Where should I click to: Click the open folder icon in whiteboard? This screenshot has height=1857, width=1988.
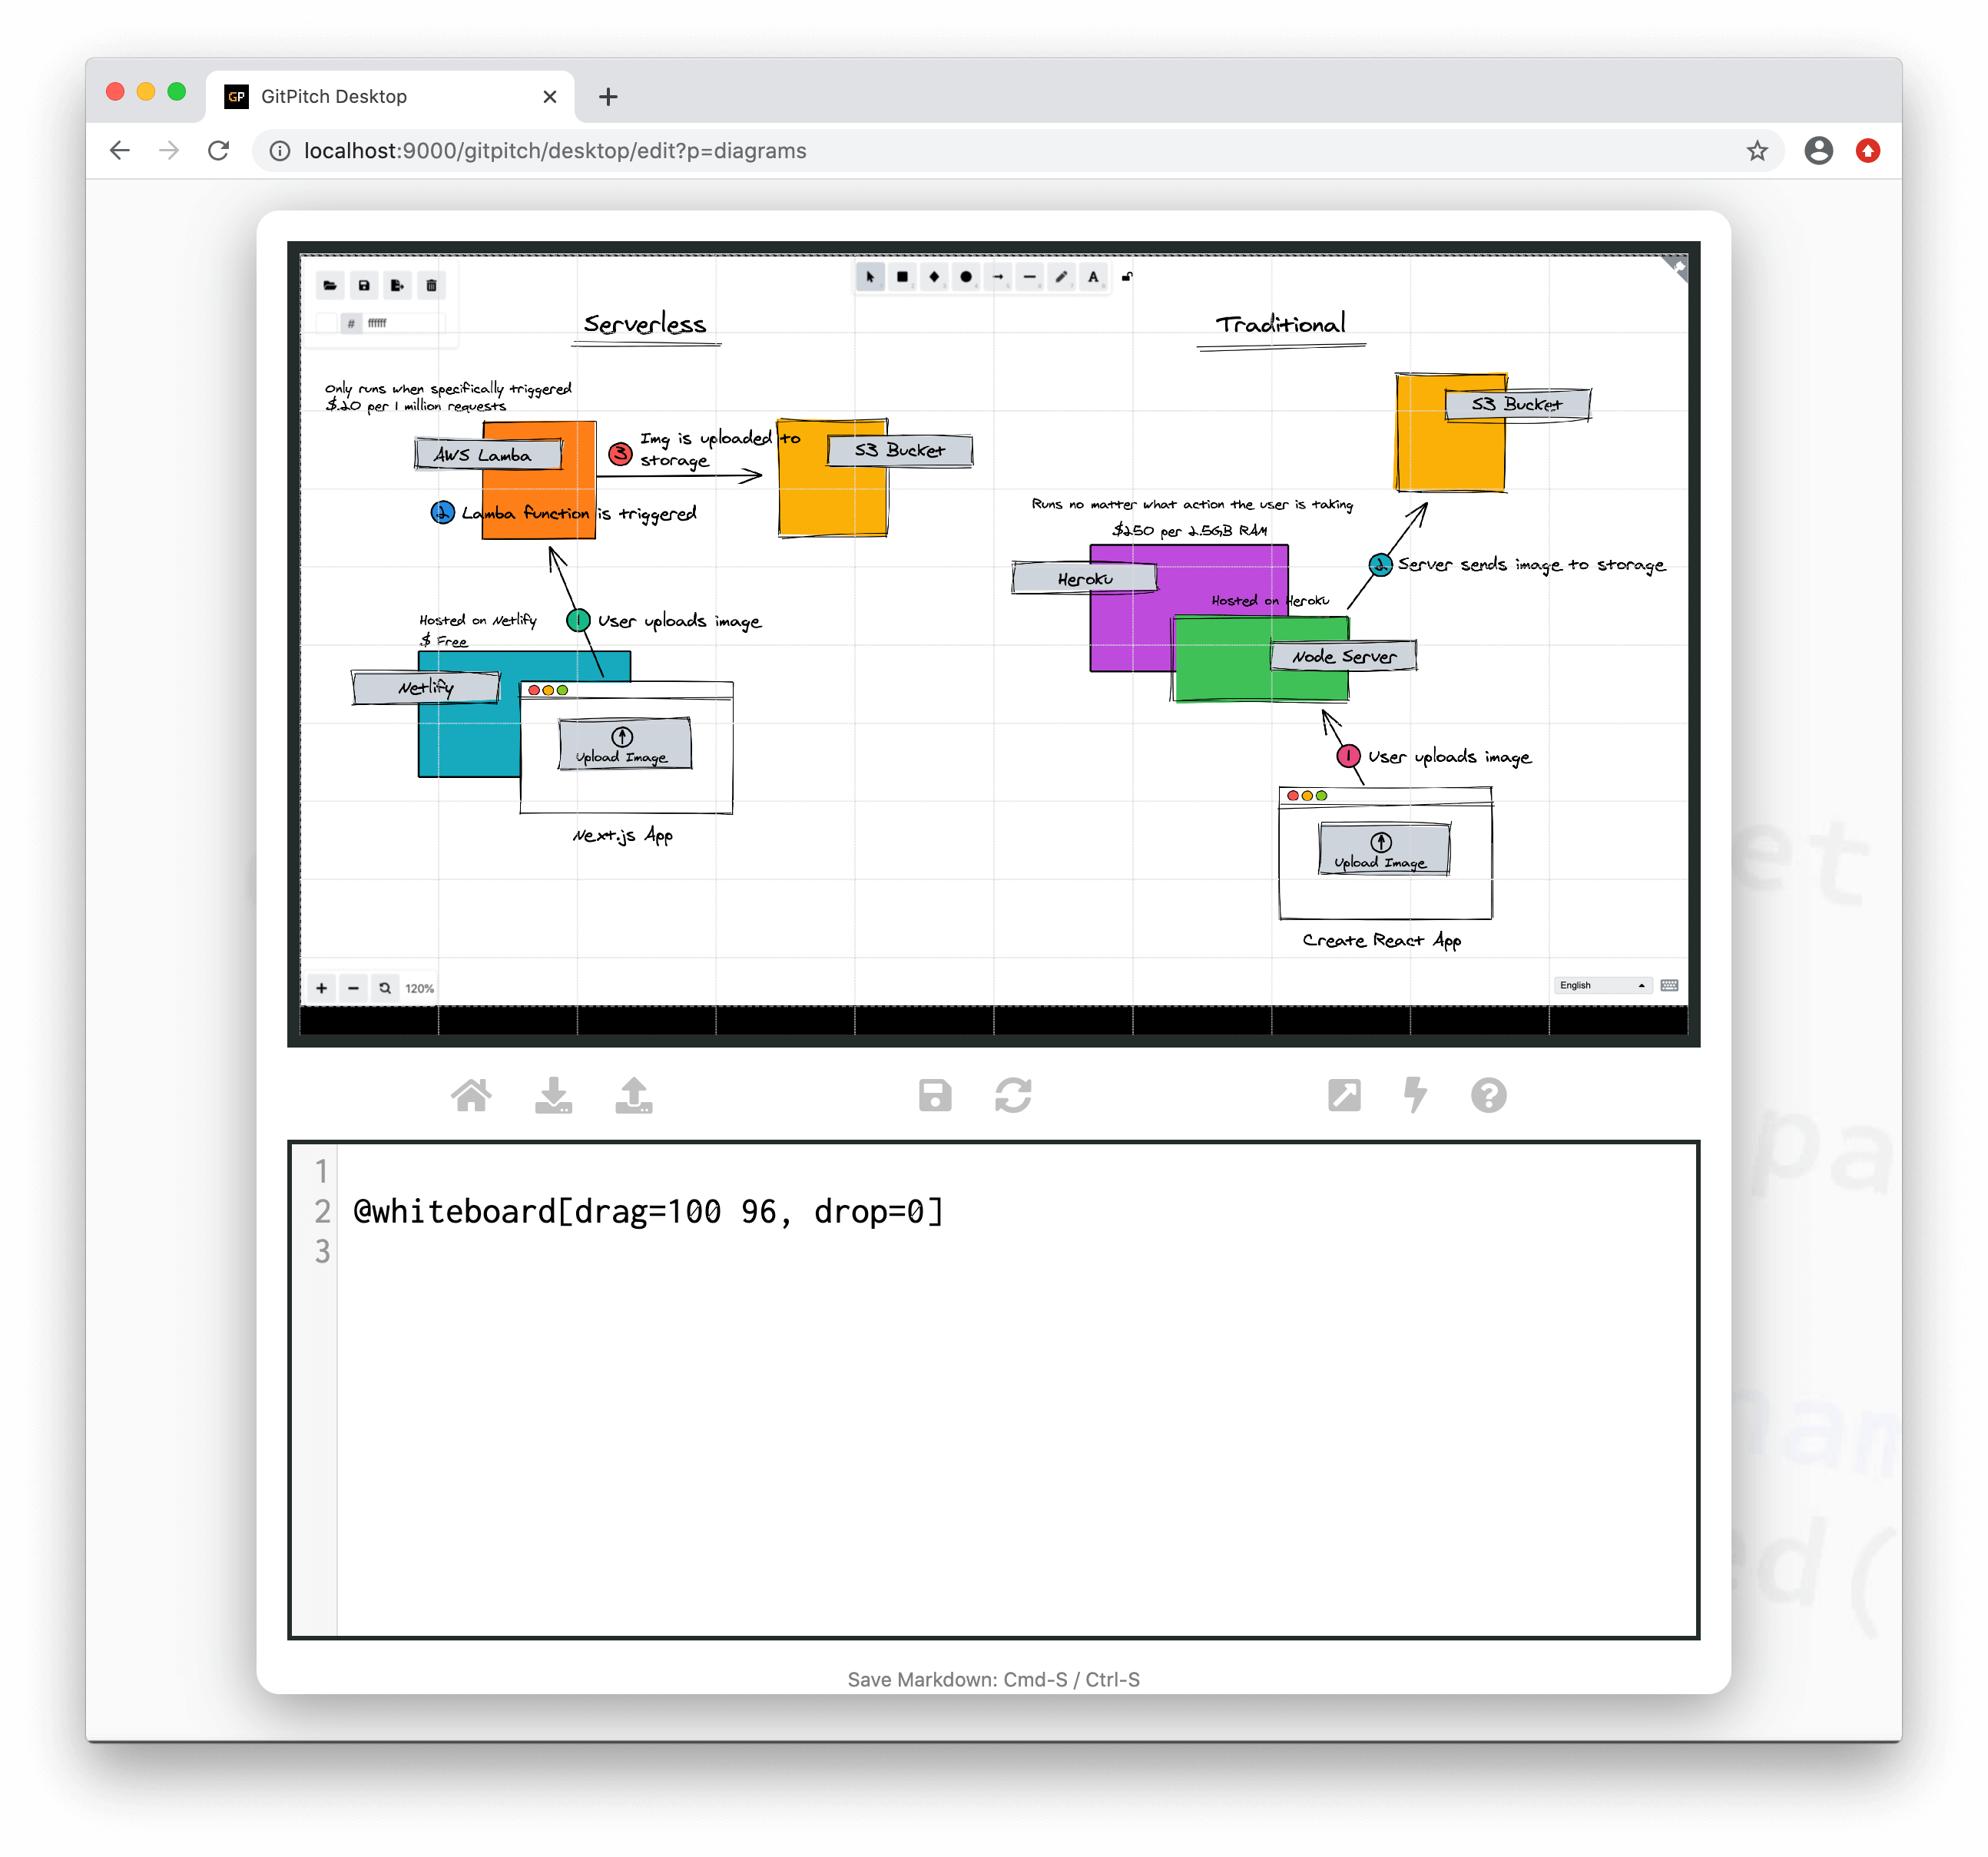[x=330, y=286]
